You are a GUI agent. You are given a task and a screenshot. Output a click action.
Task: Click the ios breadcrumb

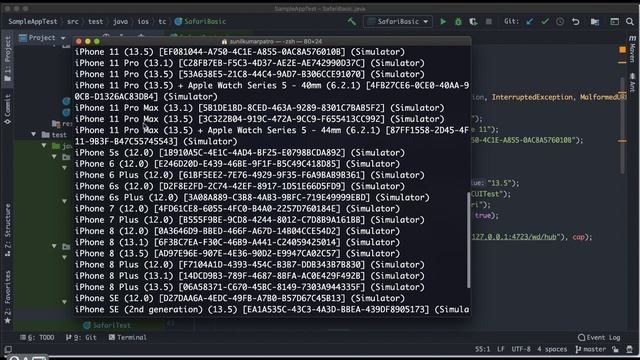143,22
